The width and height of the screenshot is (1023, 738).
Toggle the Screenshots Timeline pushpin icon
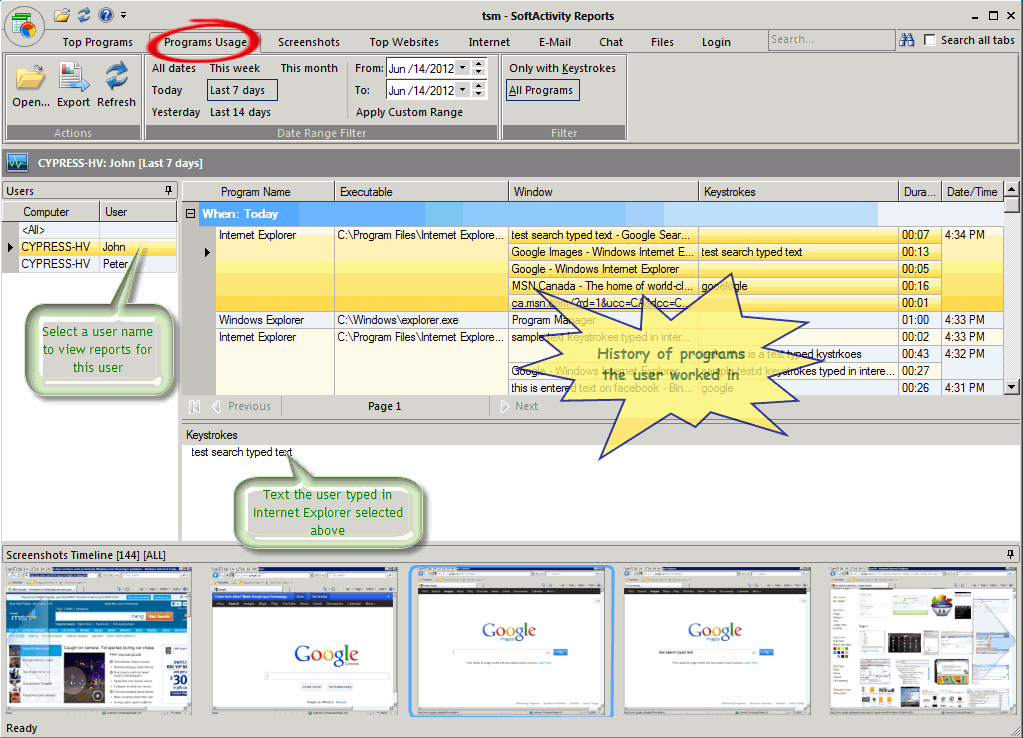pyautogui.click(x=1011, y=555)
